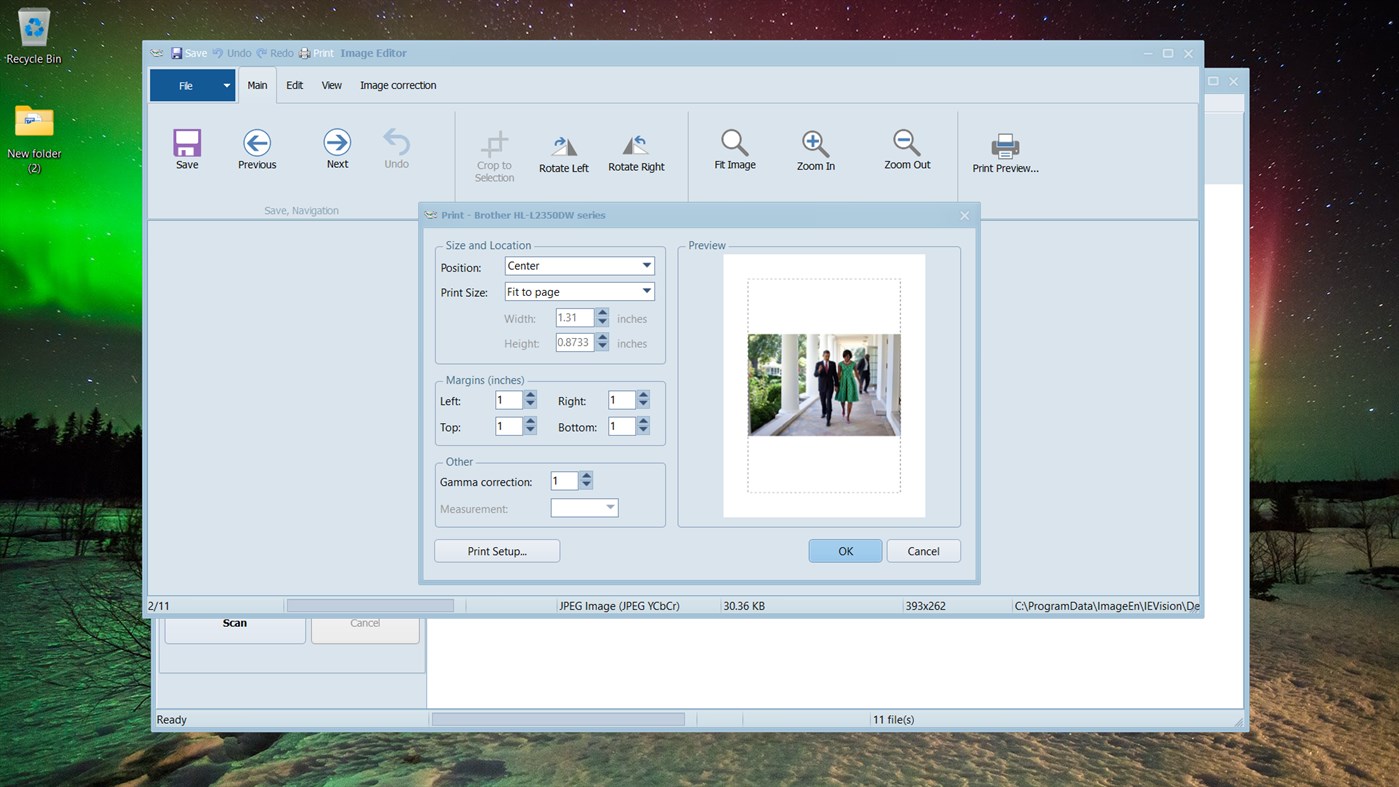This screenshot has width=1399, height=787.
Task: Click the Fit Image icon
Action: [734, 150]
